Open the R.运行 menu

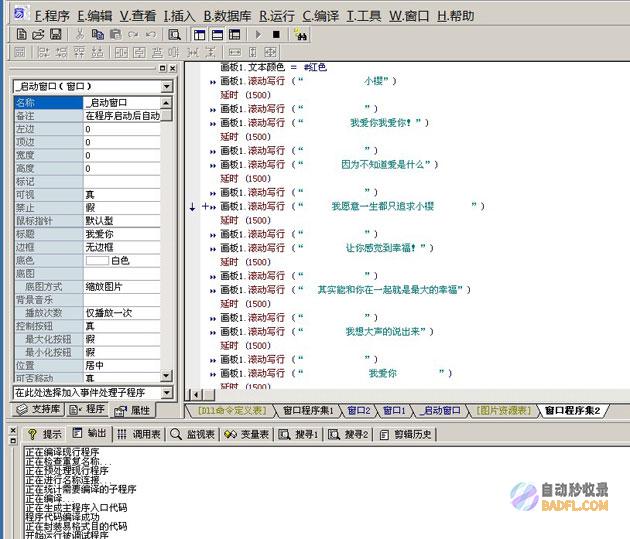point(276,16)
